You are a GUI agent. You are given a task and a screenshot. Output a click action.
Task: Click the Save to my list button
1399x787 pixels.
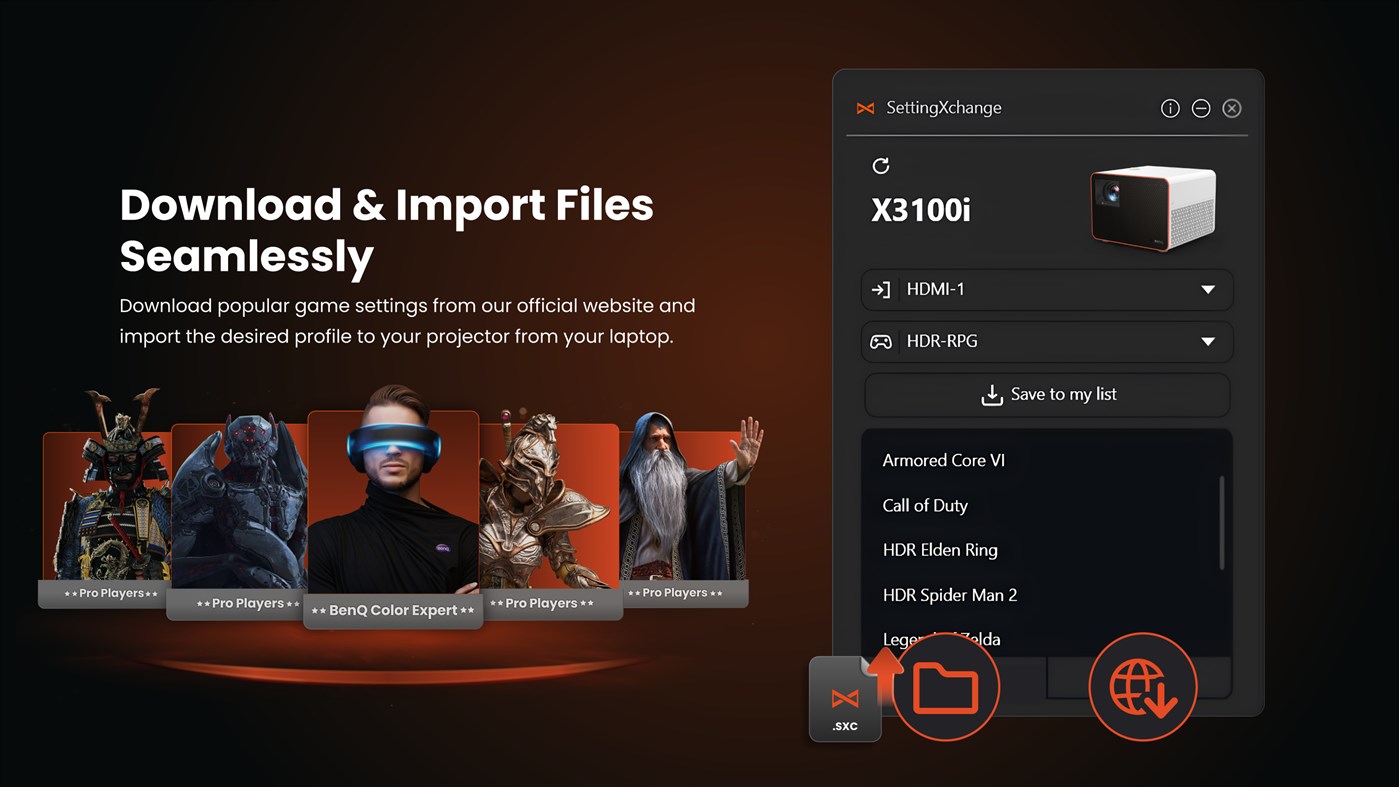click(1047, 394)
